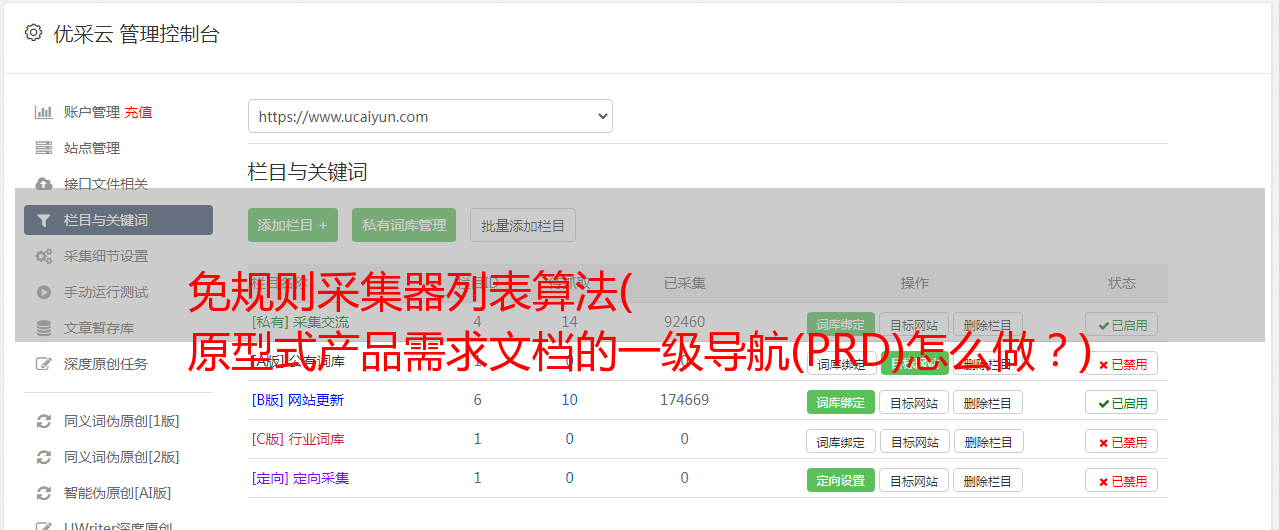The image size is (1279, 530).
Task: Click 目标网站 in the 定向采集 row
Action: (x=915, y=481)
